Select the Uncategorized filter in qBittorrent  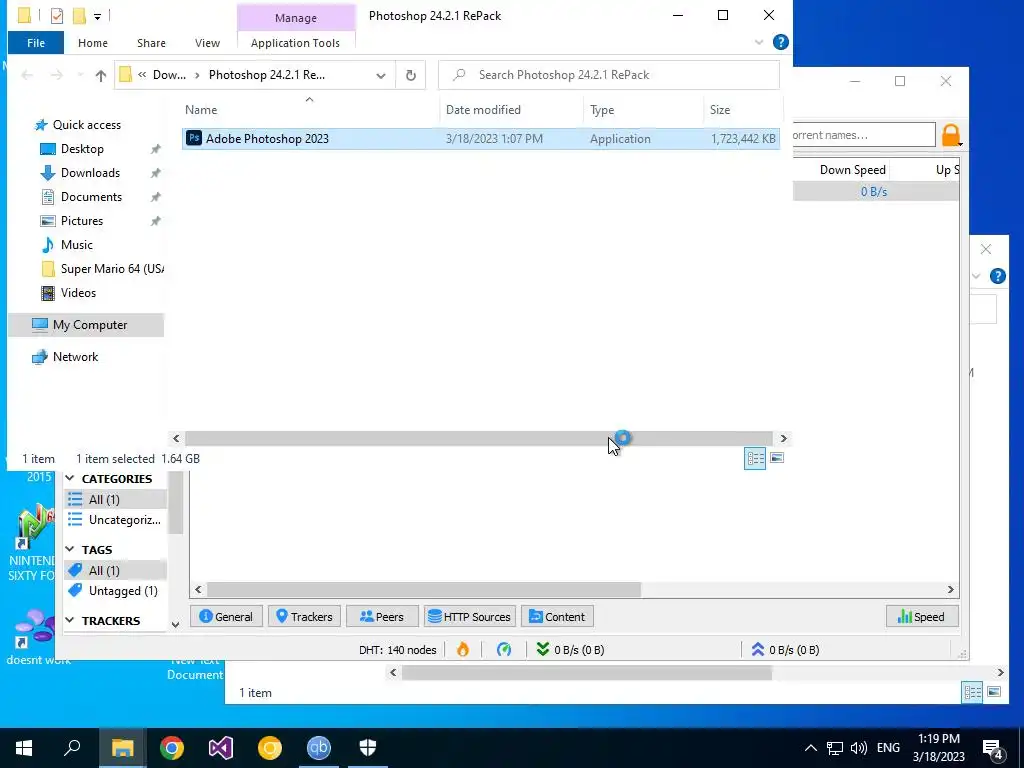(116, 520)
